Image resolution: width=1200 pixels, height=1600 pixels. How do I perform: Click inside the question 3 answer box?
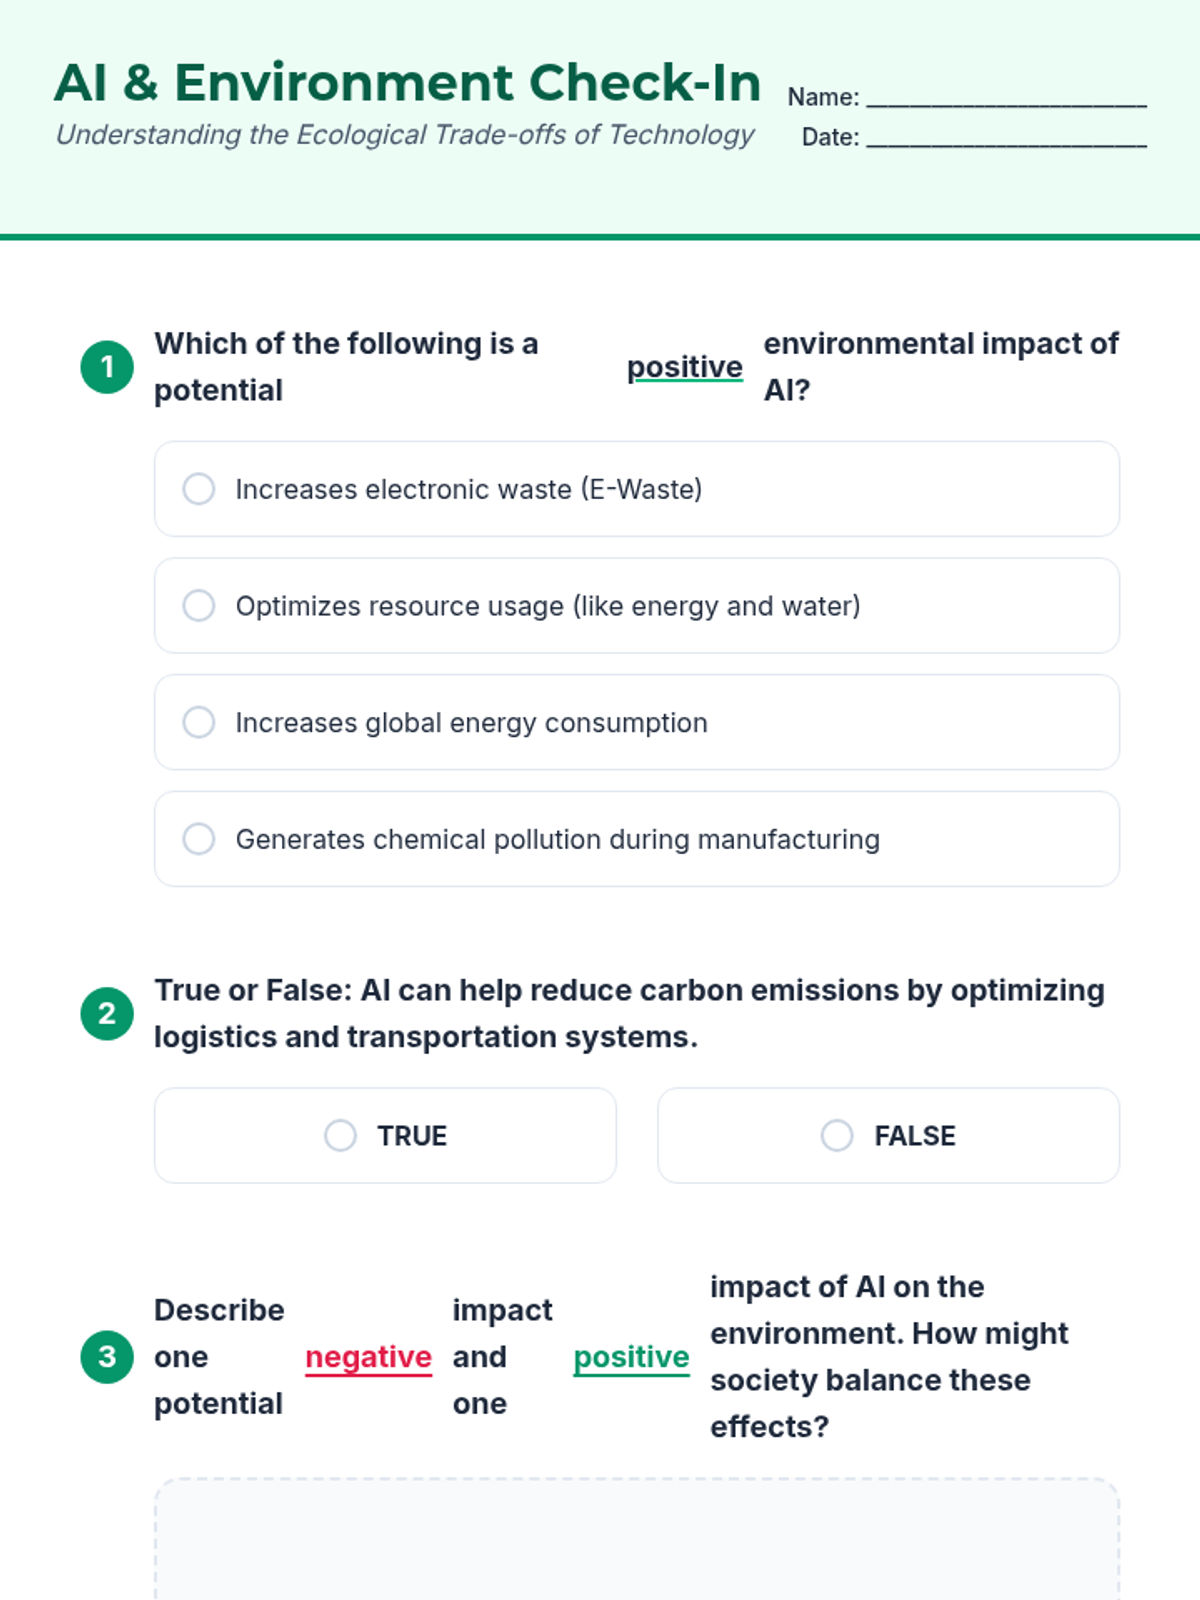[x=636, y=1540]
